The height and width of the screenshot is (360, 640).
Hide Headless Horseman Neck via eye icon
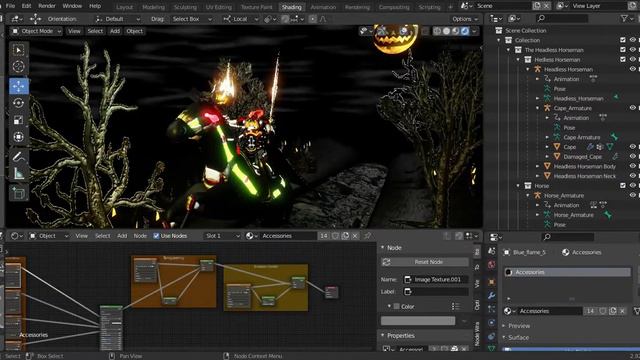pos(633,176)
